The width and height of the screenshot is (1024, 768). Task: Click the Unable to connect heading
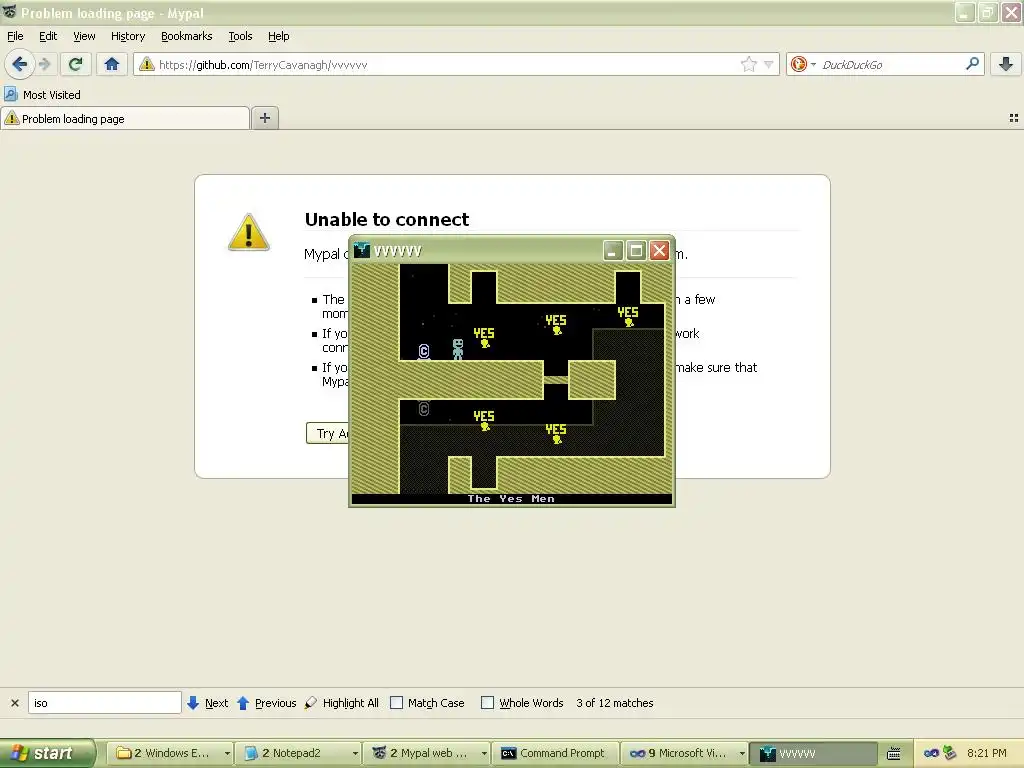[x=387, y=219]
